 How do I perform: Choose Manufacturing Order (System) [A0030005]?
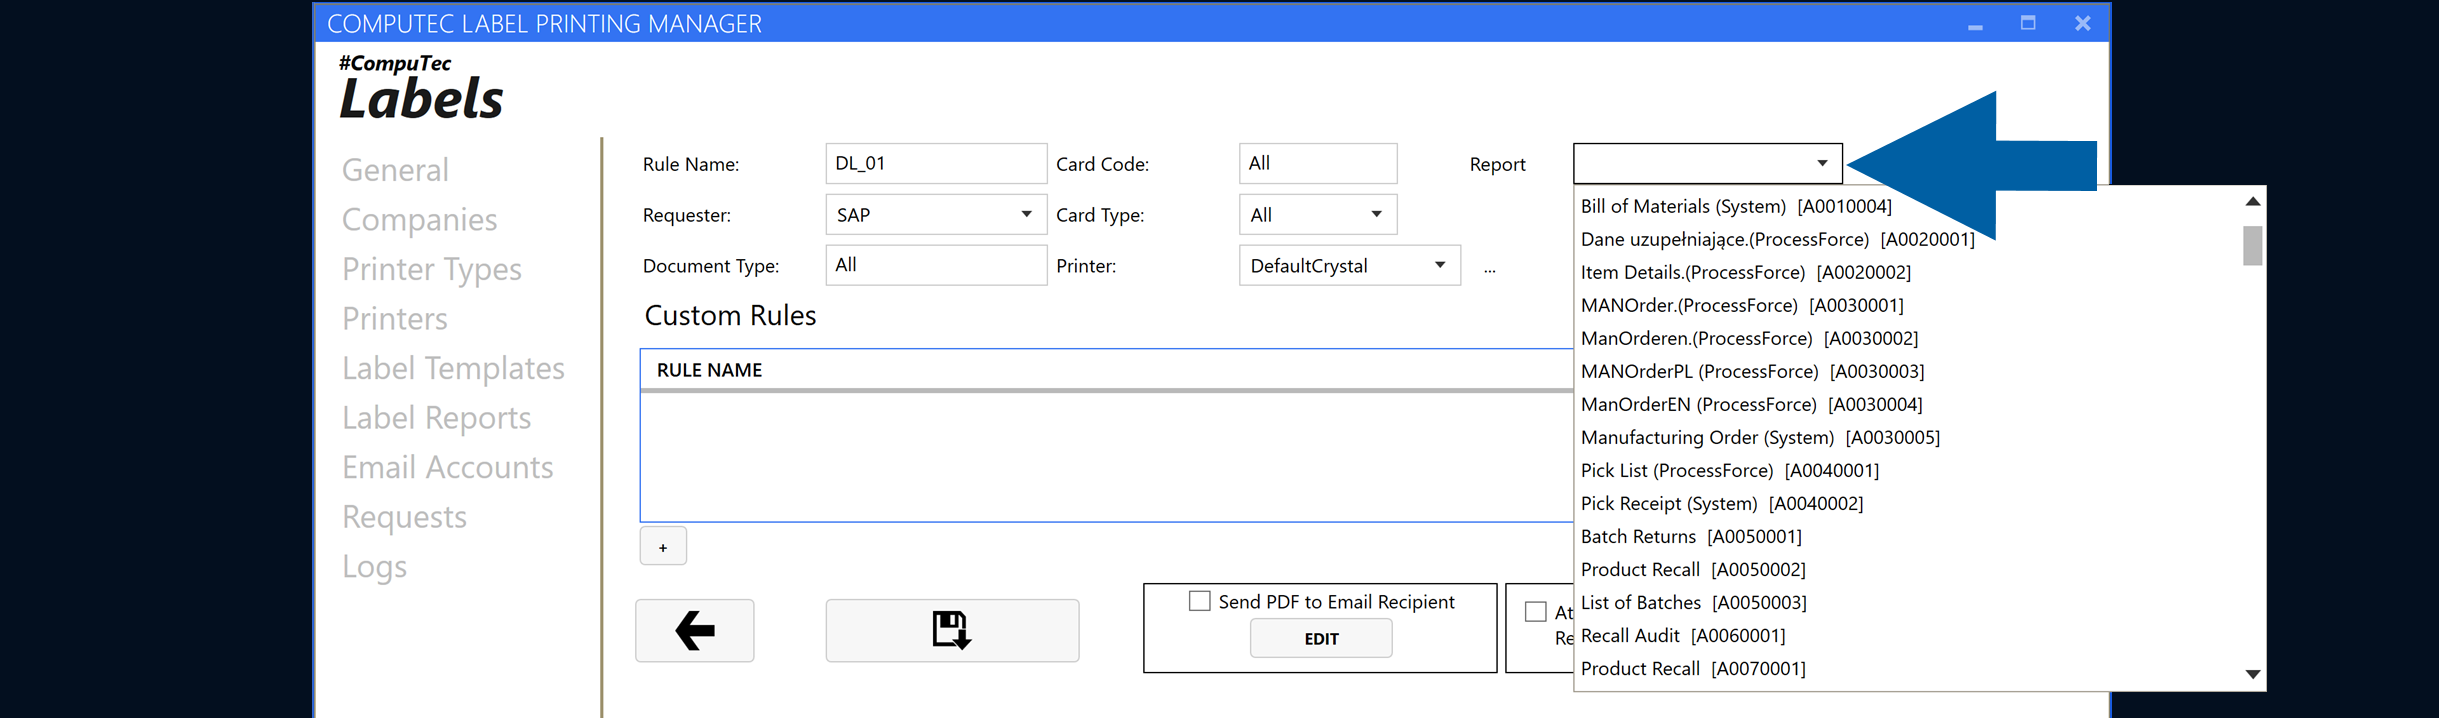(1760, 437)
